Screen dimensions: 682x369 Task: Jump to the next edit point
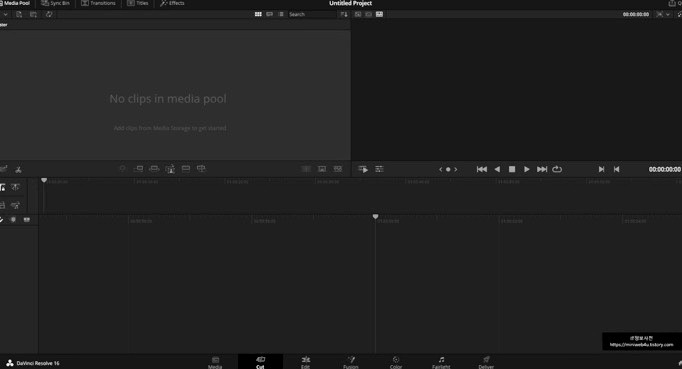[x=602, y=169]
